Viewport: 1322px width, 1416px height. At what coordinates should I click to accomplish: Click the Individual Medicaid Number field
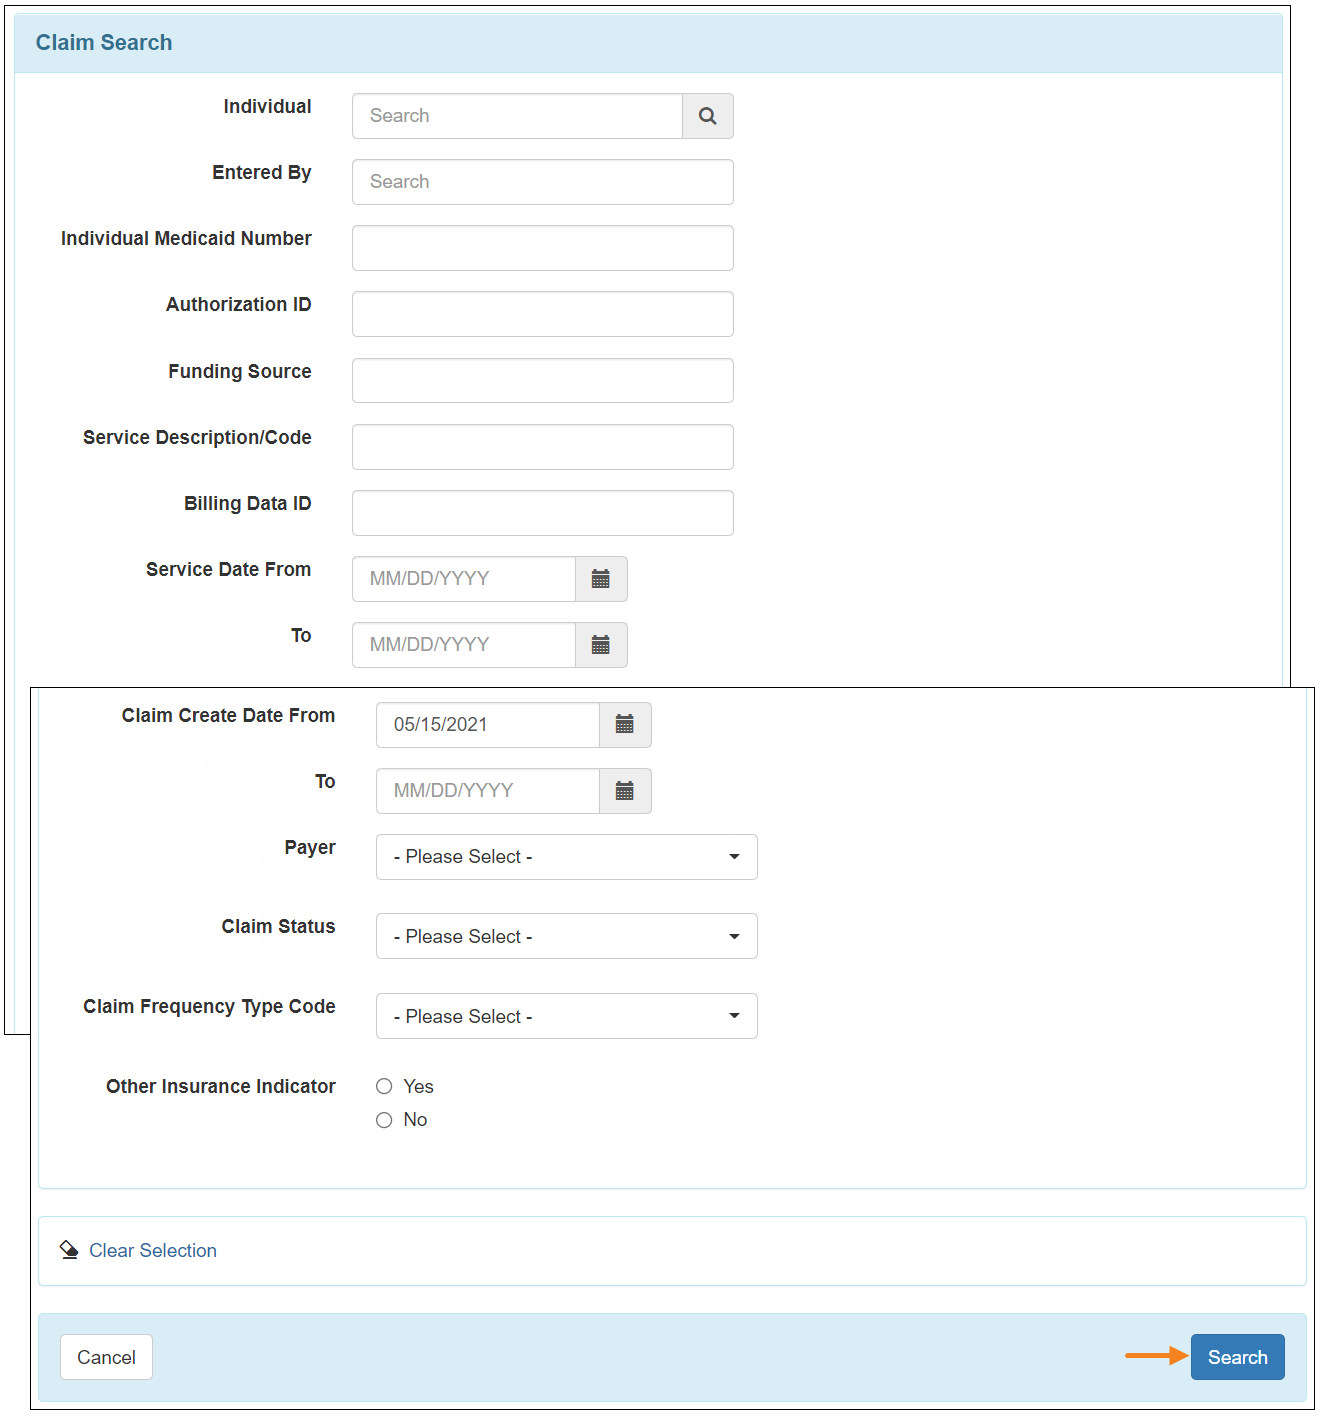[x=542, y=248]
